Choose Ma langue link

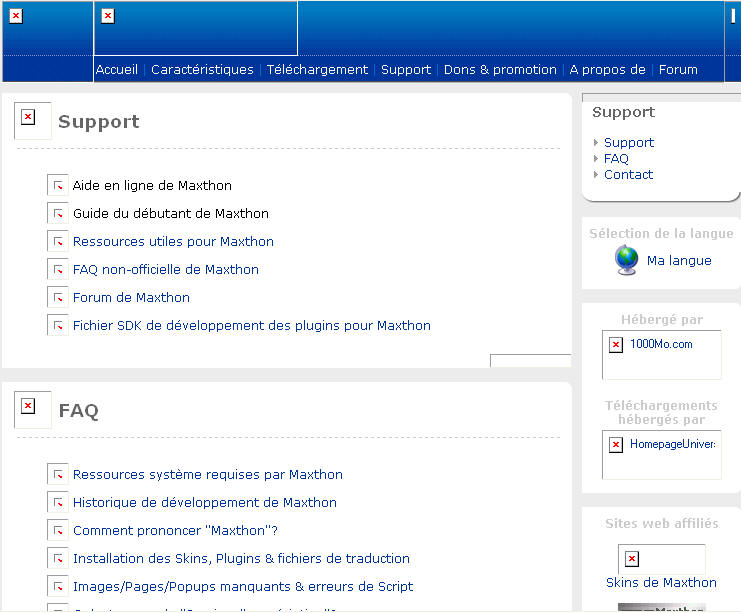tap(679, 260)
